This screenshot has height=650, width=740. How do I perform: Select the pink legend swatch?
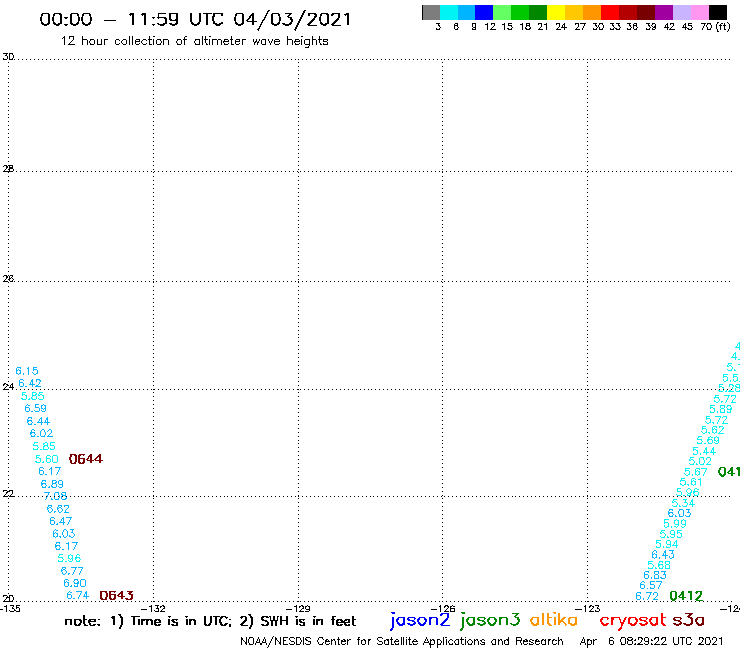point(699,12)
